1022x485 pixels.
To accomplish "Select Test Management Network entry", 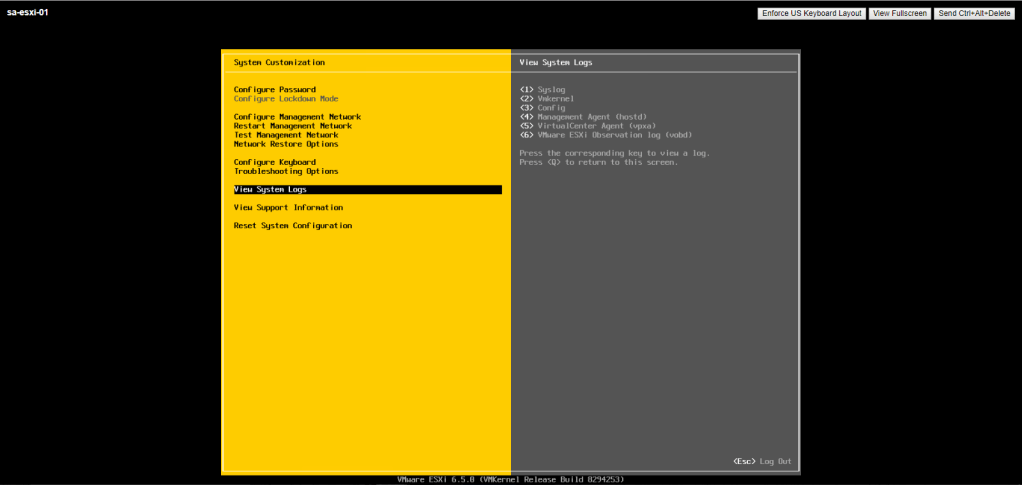I will 286,135.
